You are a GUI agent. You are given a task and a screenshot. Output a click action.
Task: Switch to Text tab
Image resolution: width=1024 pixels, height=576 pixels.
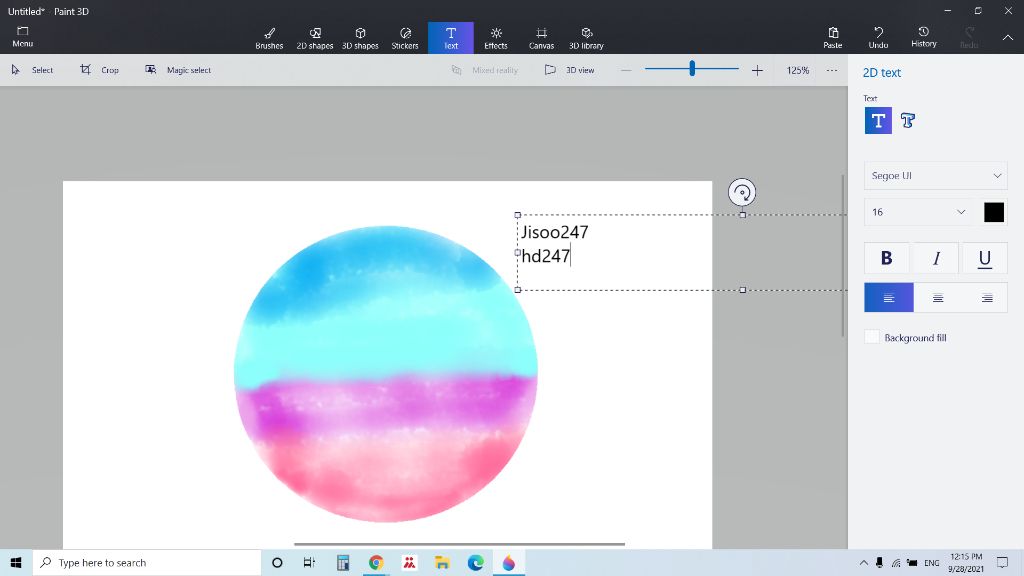(x=451, y=38)
